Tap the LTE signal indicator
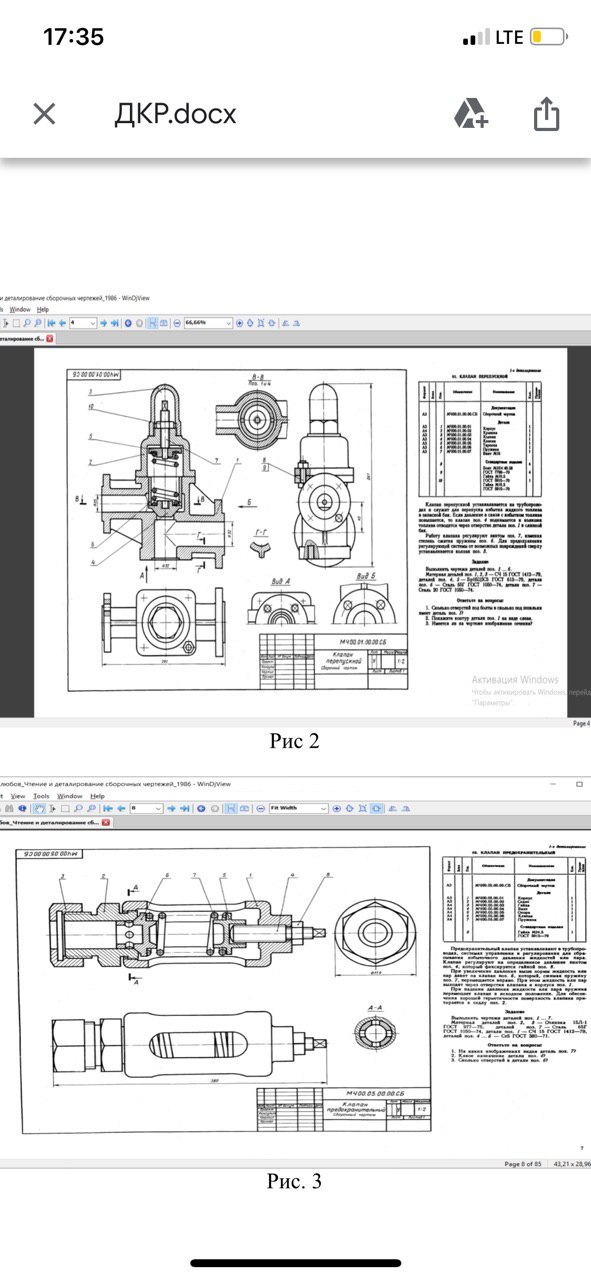 [509, 38]
